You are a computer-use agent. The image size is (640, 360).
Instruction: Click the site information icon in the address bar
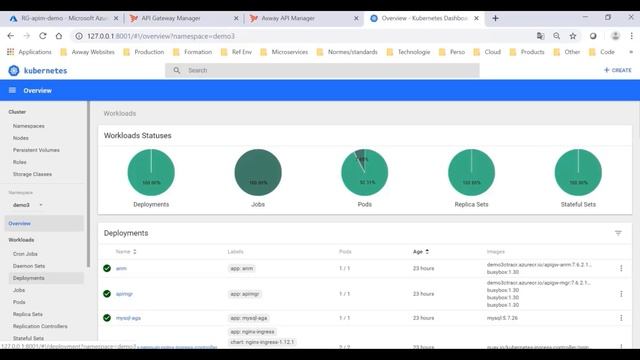(79, 36)
